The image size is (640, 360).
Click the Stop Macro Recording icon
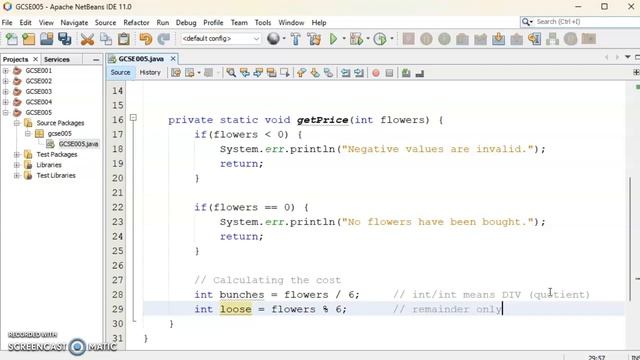click(389, 73)
